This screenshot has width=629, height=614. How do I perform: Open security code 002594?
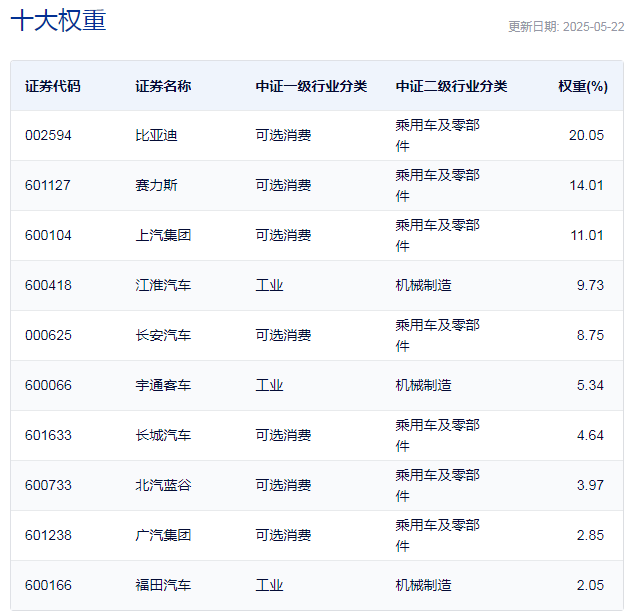pos(48,135)
